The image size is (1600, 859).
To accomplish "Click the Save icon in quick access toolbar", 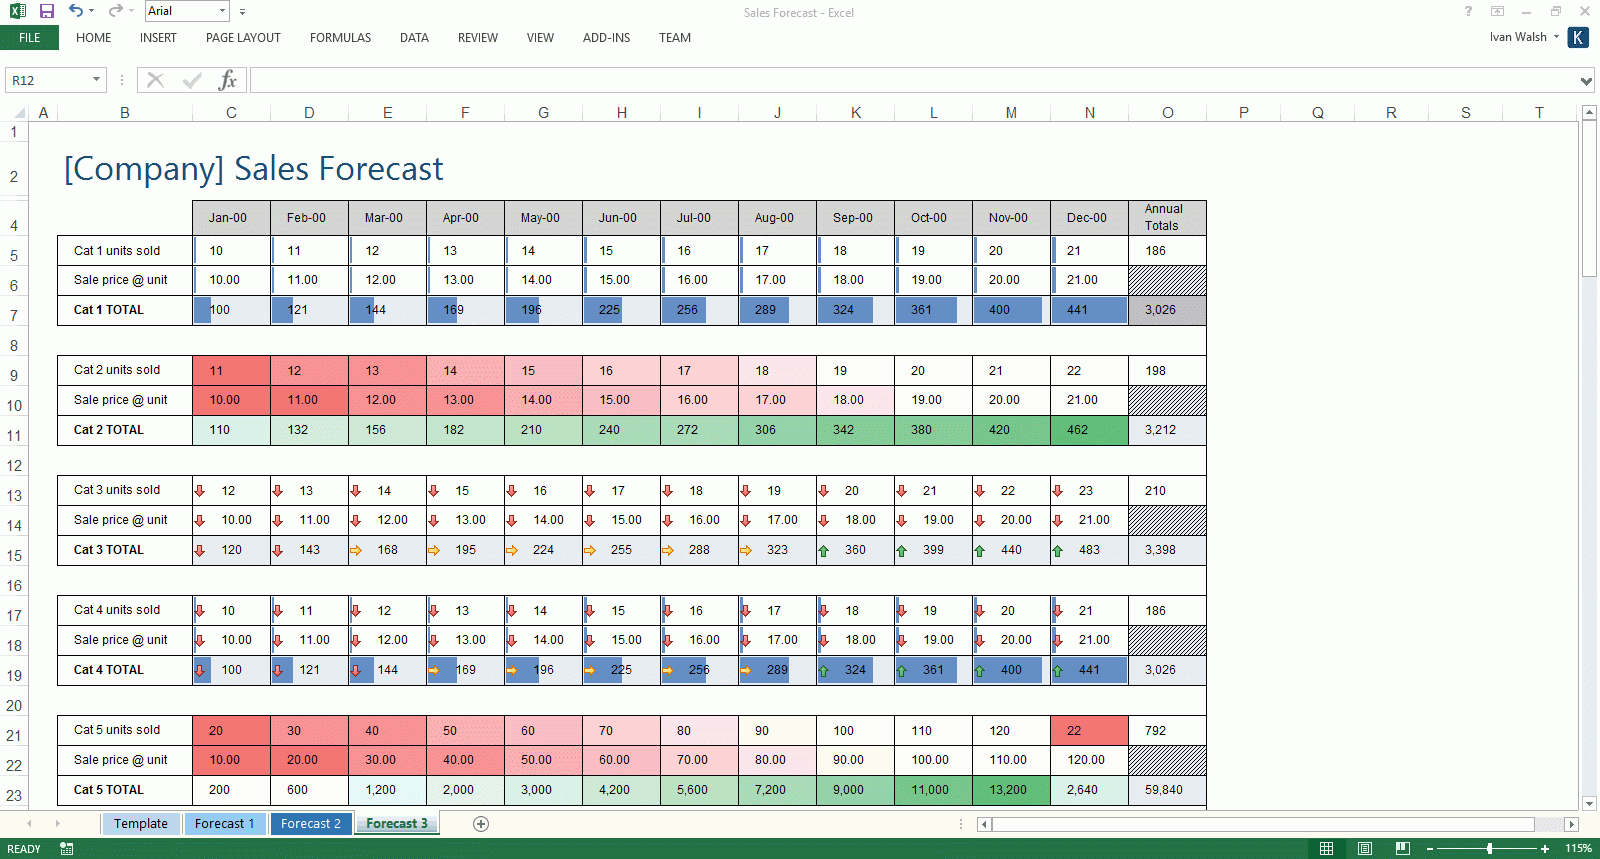I will tap(46, 11).
